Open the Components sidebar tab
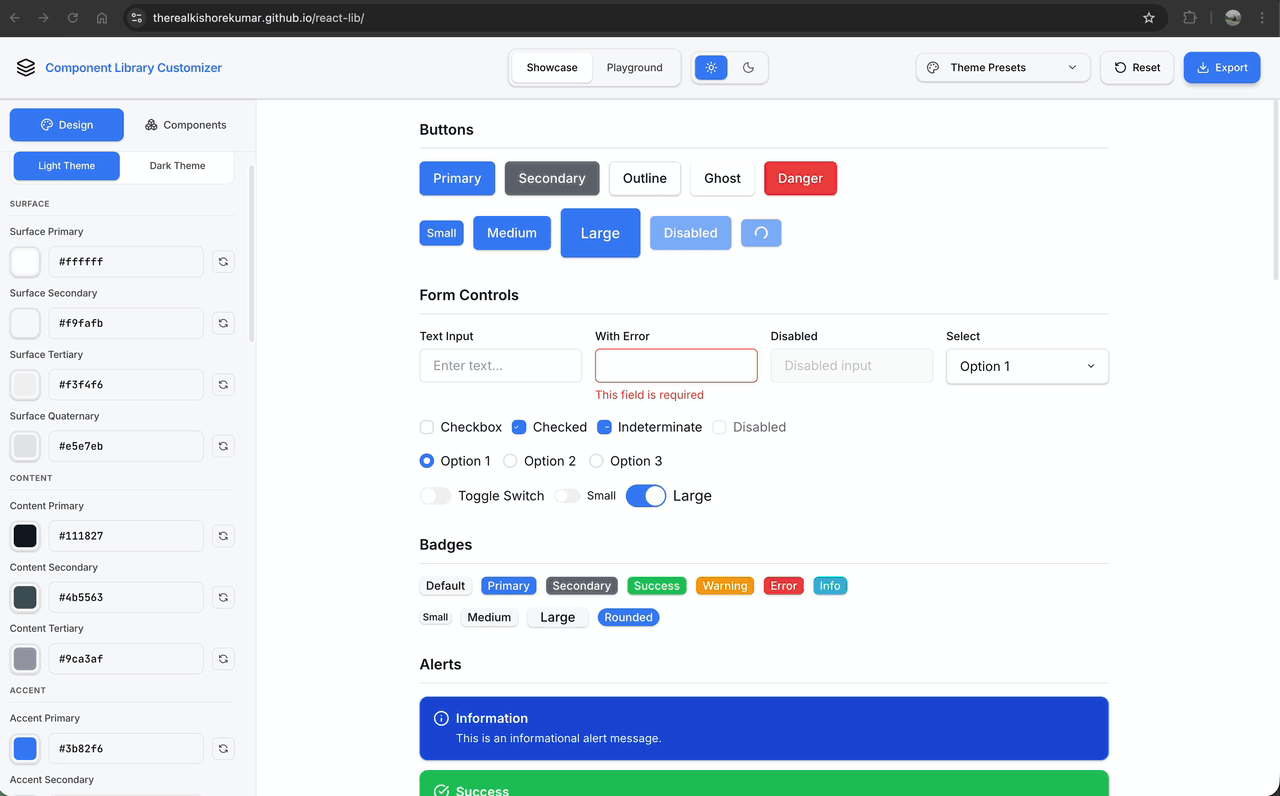 185,125
